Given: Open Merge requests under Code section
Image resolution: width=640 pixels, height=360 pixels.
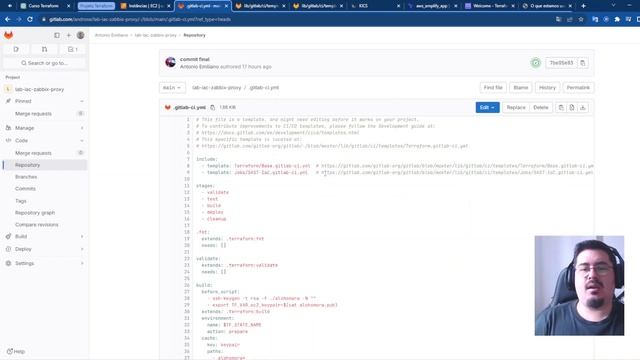Looking at the screenshot, I should click(x=33, y=153).
